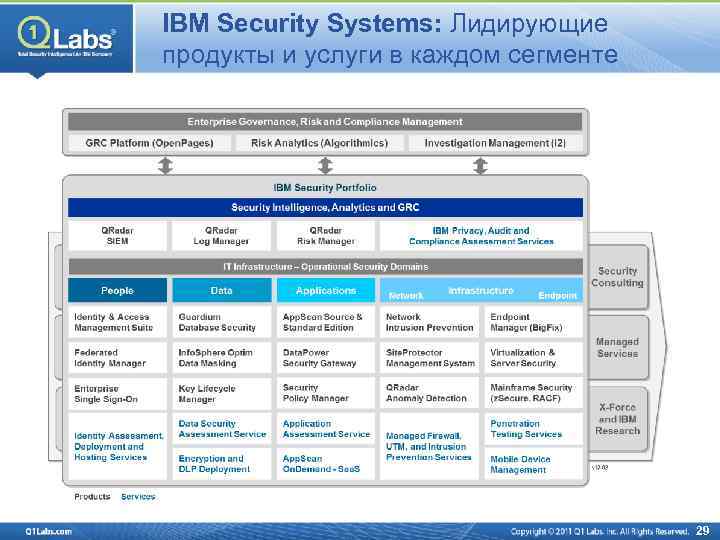Select the Investigation Management (i2) box
720x540 pixels.
click(495, 143)
